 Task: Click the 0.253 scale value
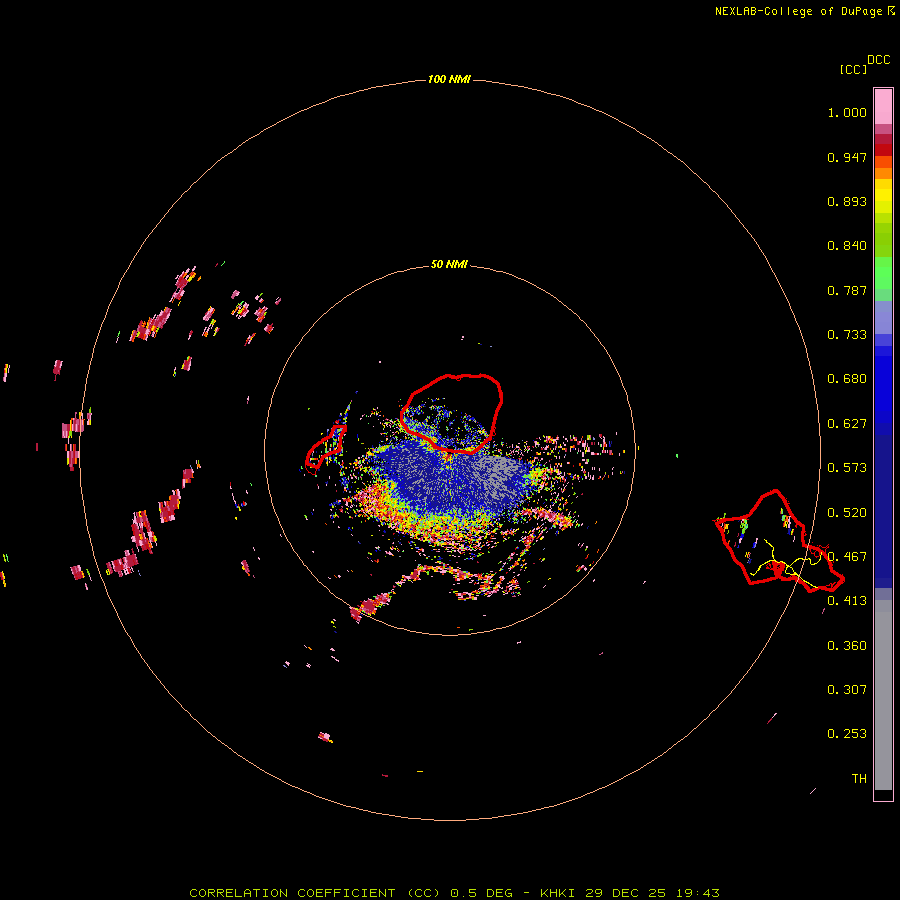click(x=847, y=734)
